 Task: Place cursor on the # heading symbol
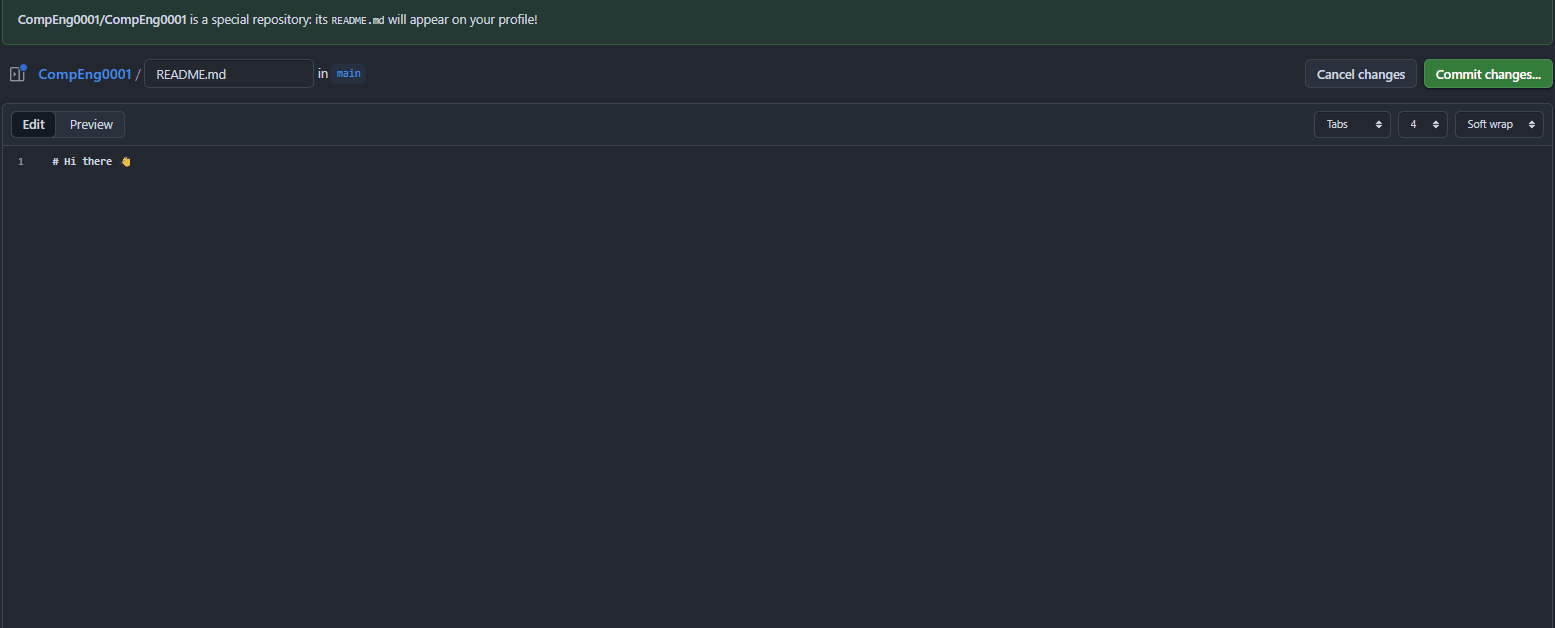[55, 162]
